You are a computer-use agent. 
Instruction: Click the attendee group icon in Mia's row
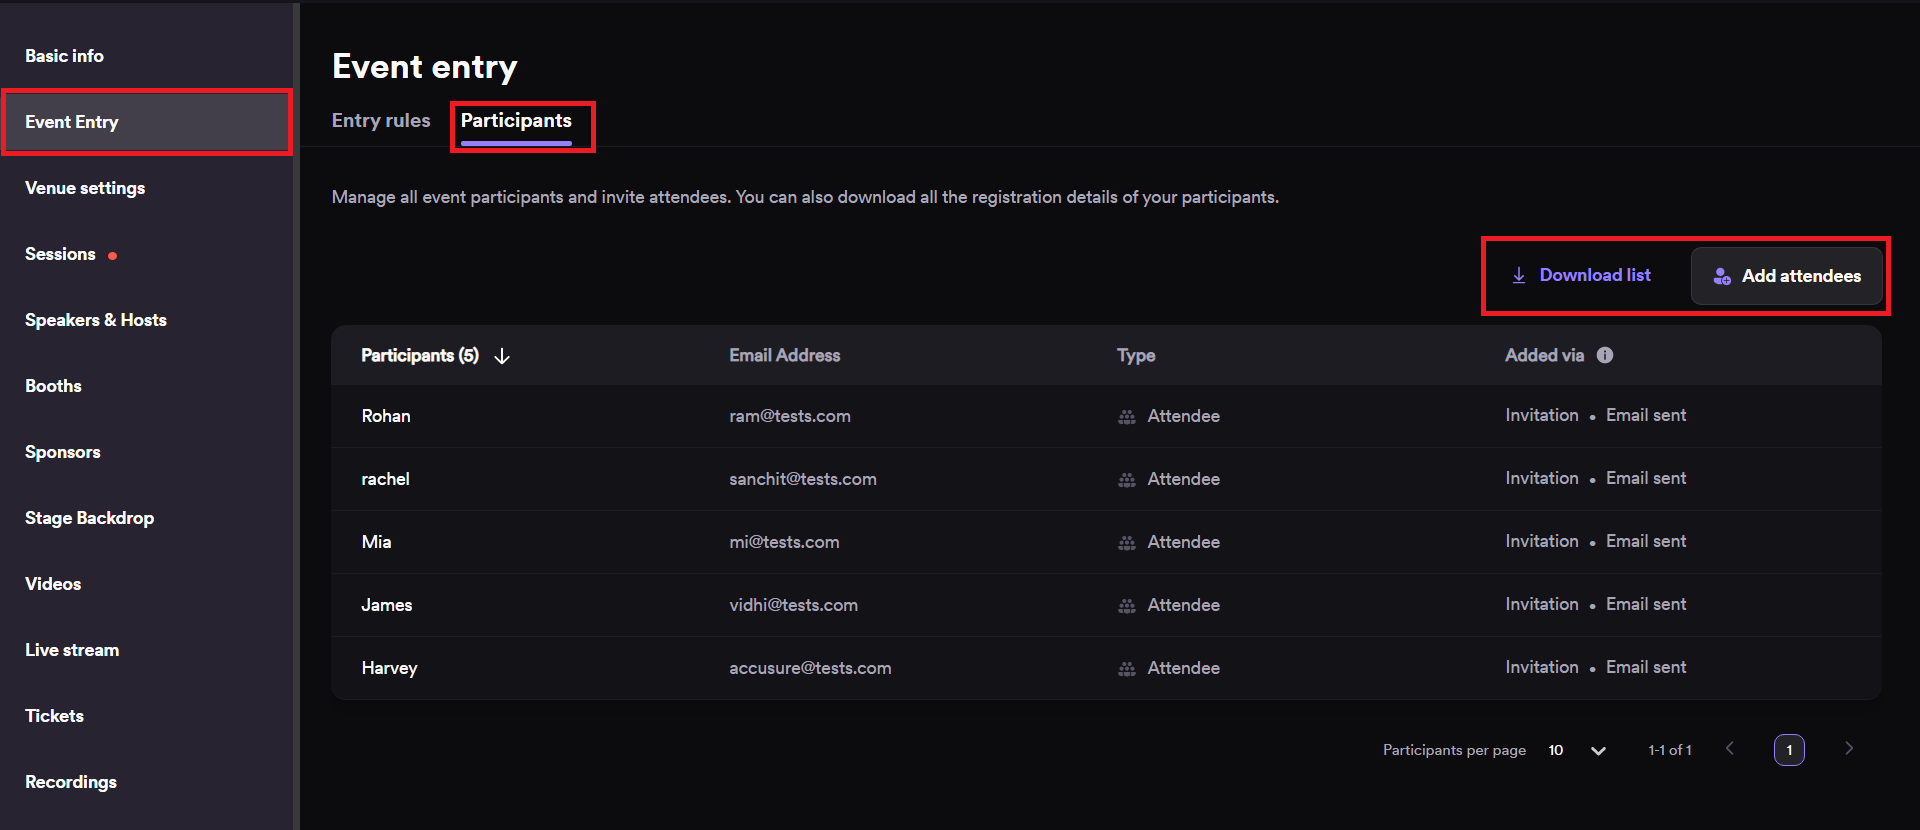1127,543
